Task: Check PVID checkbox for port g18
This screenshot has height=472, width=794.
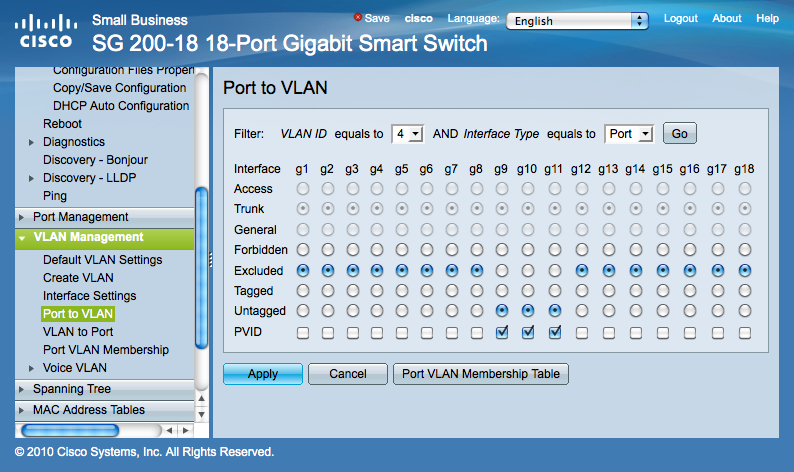Action: (744, 333)
